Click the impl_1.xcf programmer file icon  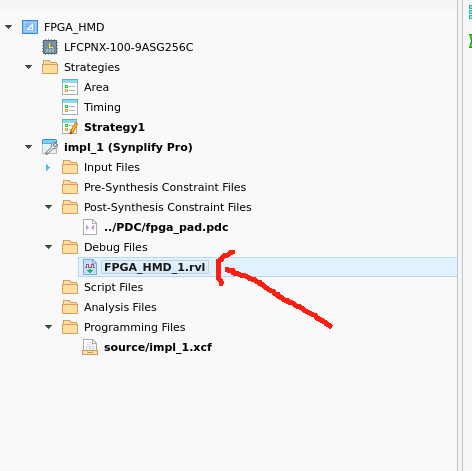(90, 347)
